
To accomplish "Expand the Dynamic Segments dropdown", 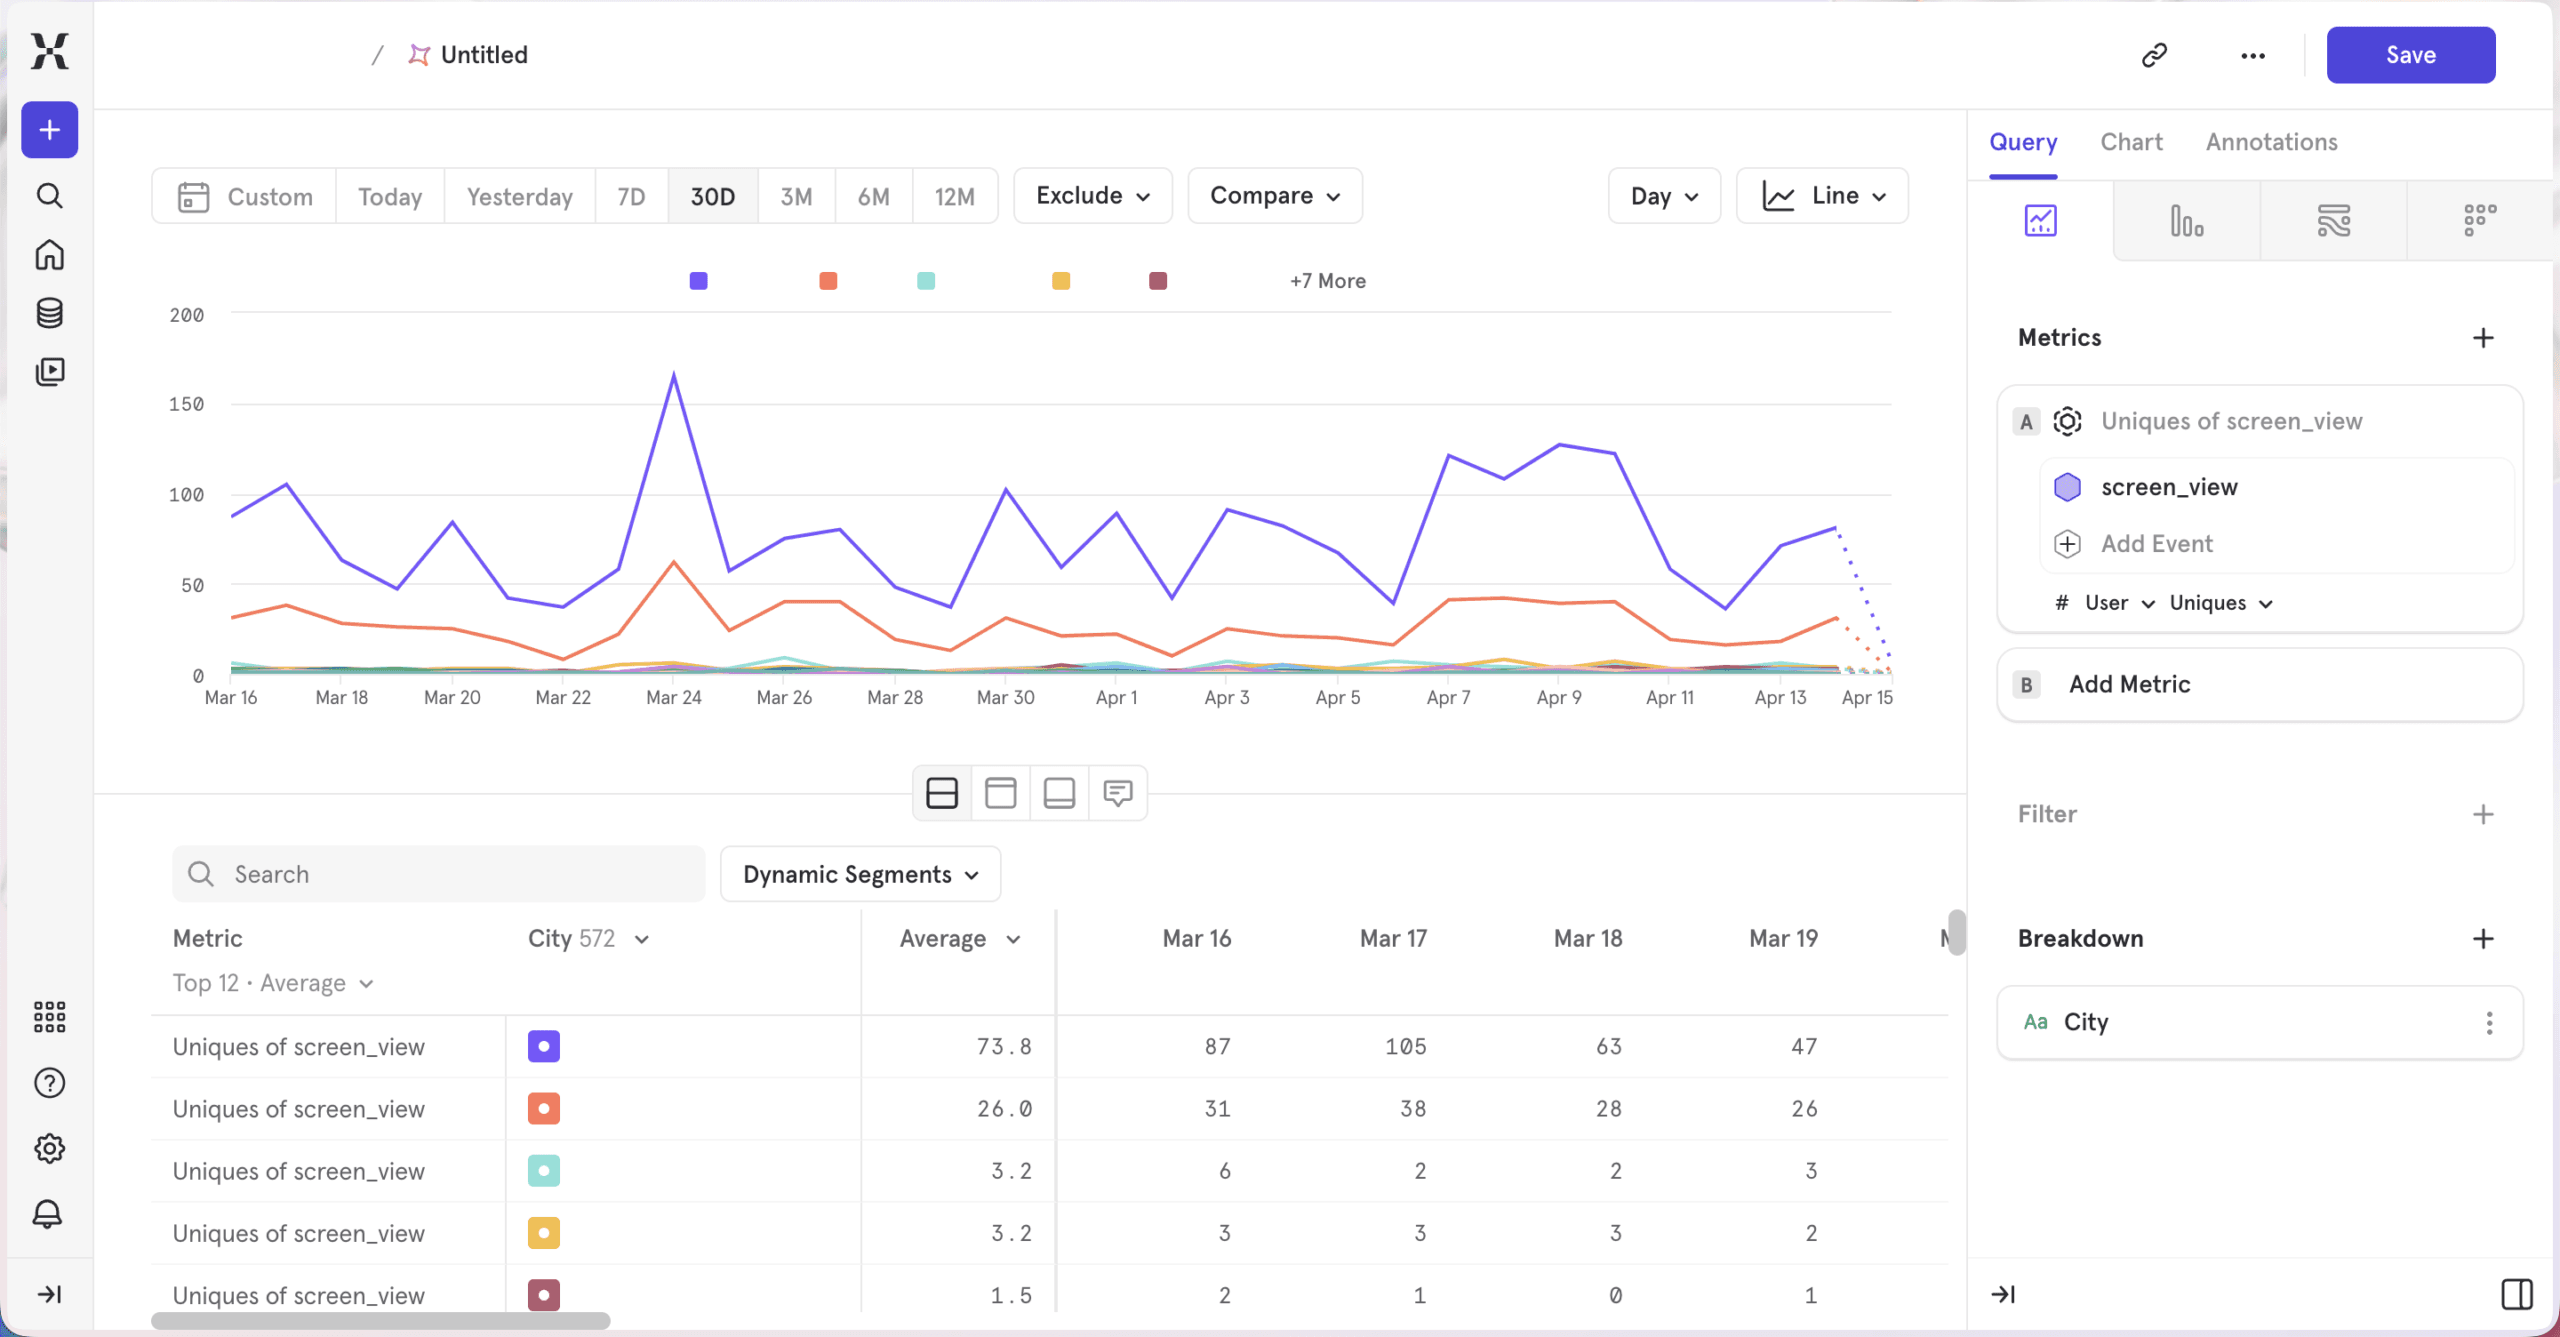I will [x=860, y=874].
